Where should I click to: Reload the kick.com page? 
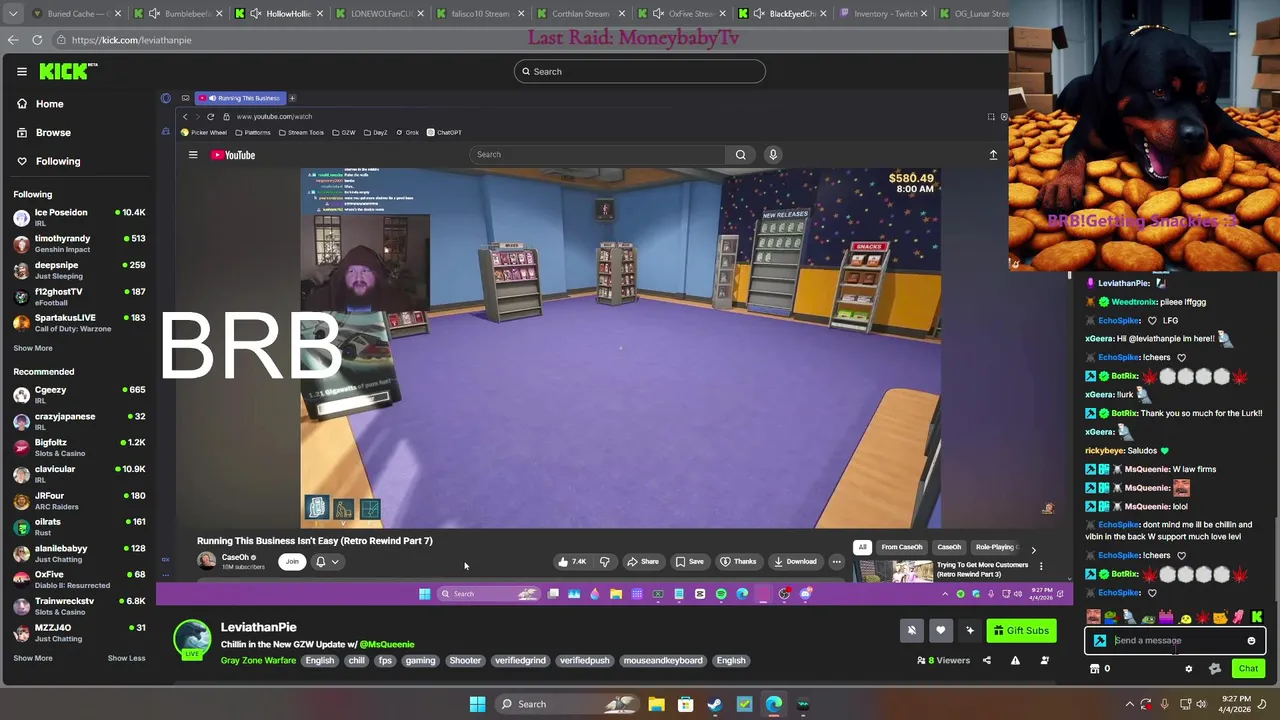[x=37, y=40]
